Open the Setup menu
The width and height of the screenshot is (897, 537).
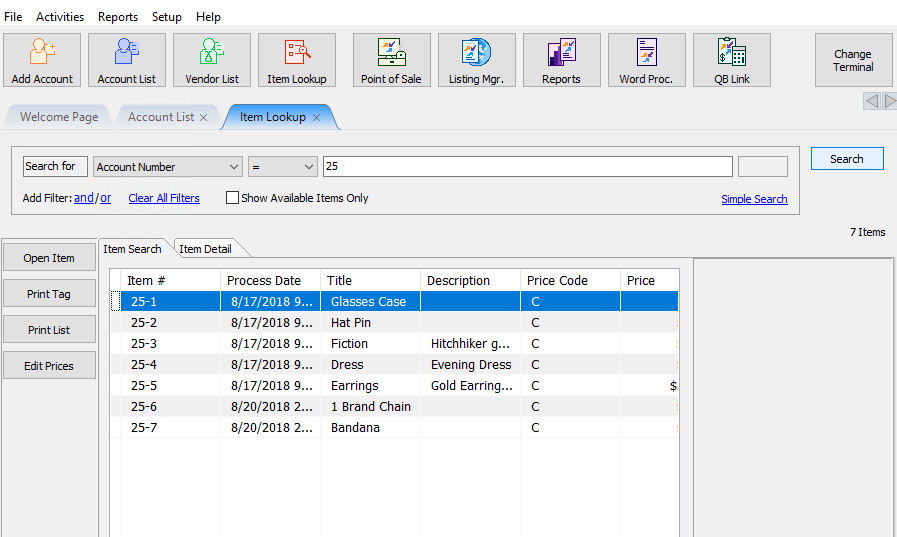coord(166,17)
